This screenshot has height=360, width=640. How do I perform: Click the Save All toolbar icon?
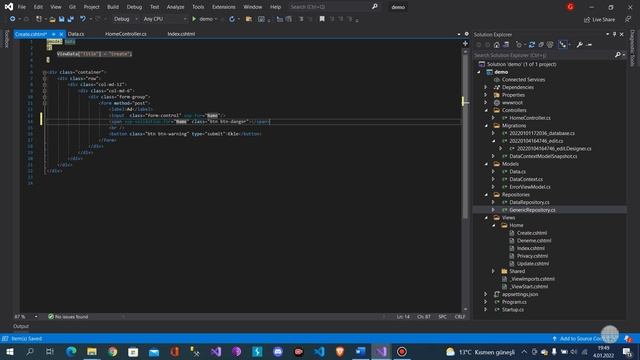pos(71,19)
